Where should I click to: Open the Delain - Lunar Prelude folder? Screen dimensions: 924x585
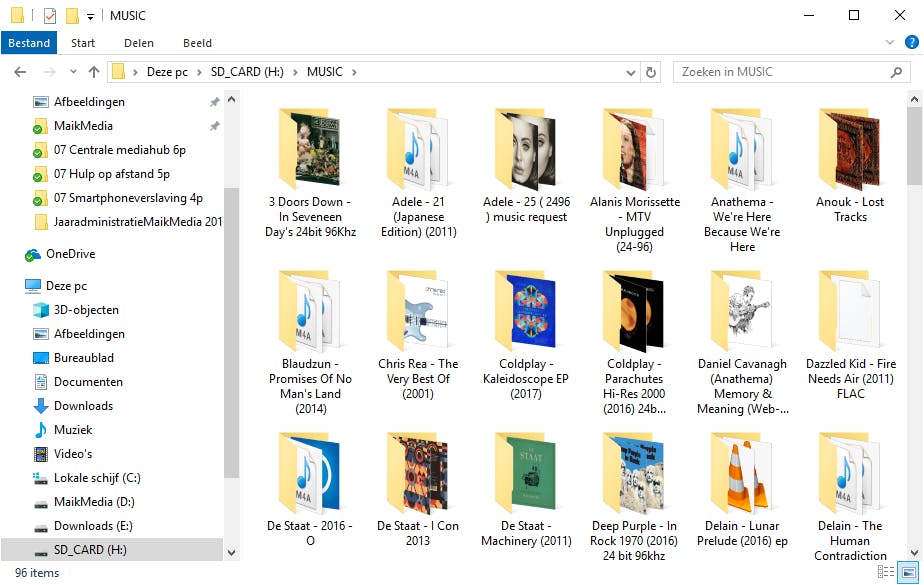click(x=742, y=489)
